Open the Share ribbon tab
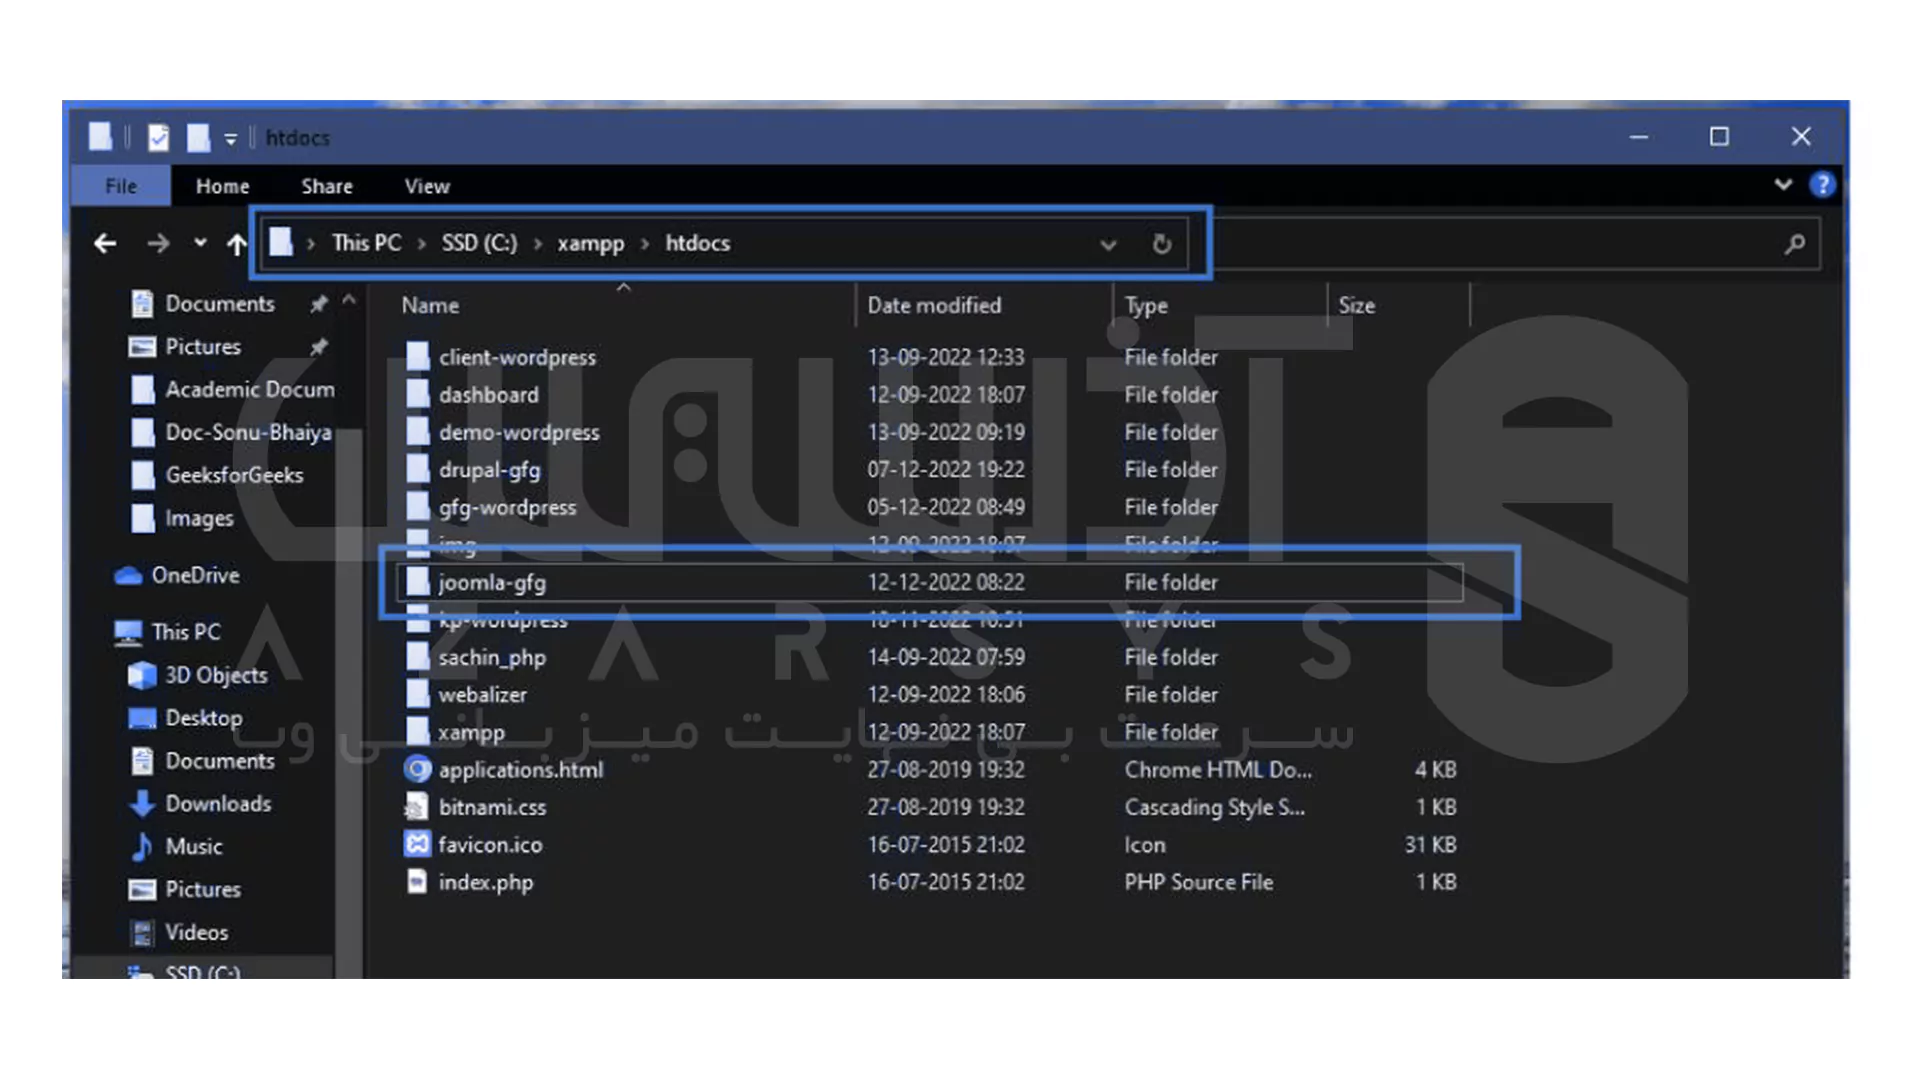 [327, 186]
